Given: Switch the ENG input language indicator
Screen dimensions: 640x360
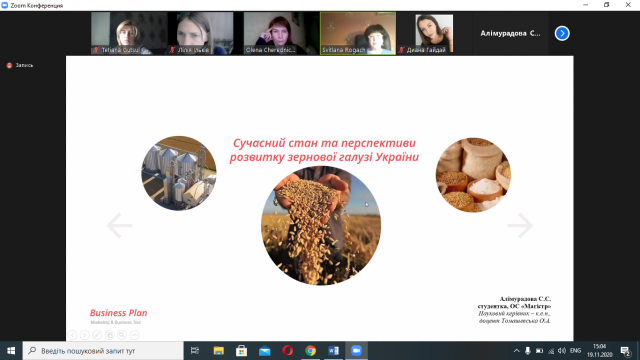Looking at the screenshot, I should click(x=575, y=351).
